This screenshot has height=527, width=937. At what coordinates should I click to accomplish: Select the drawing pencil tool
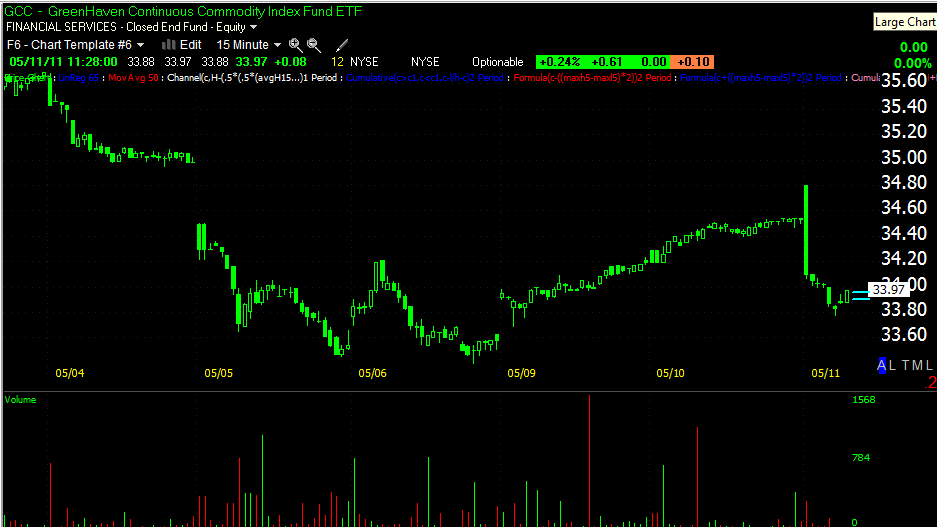pyautogui.click(x=342, y=45)
